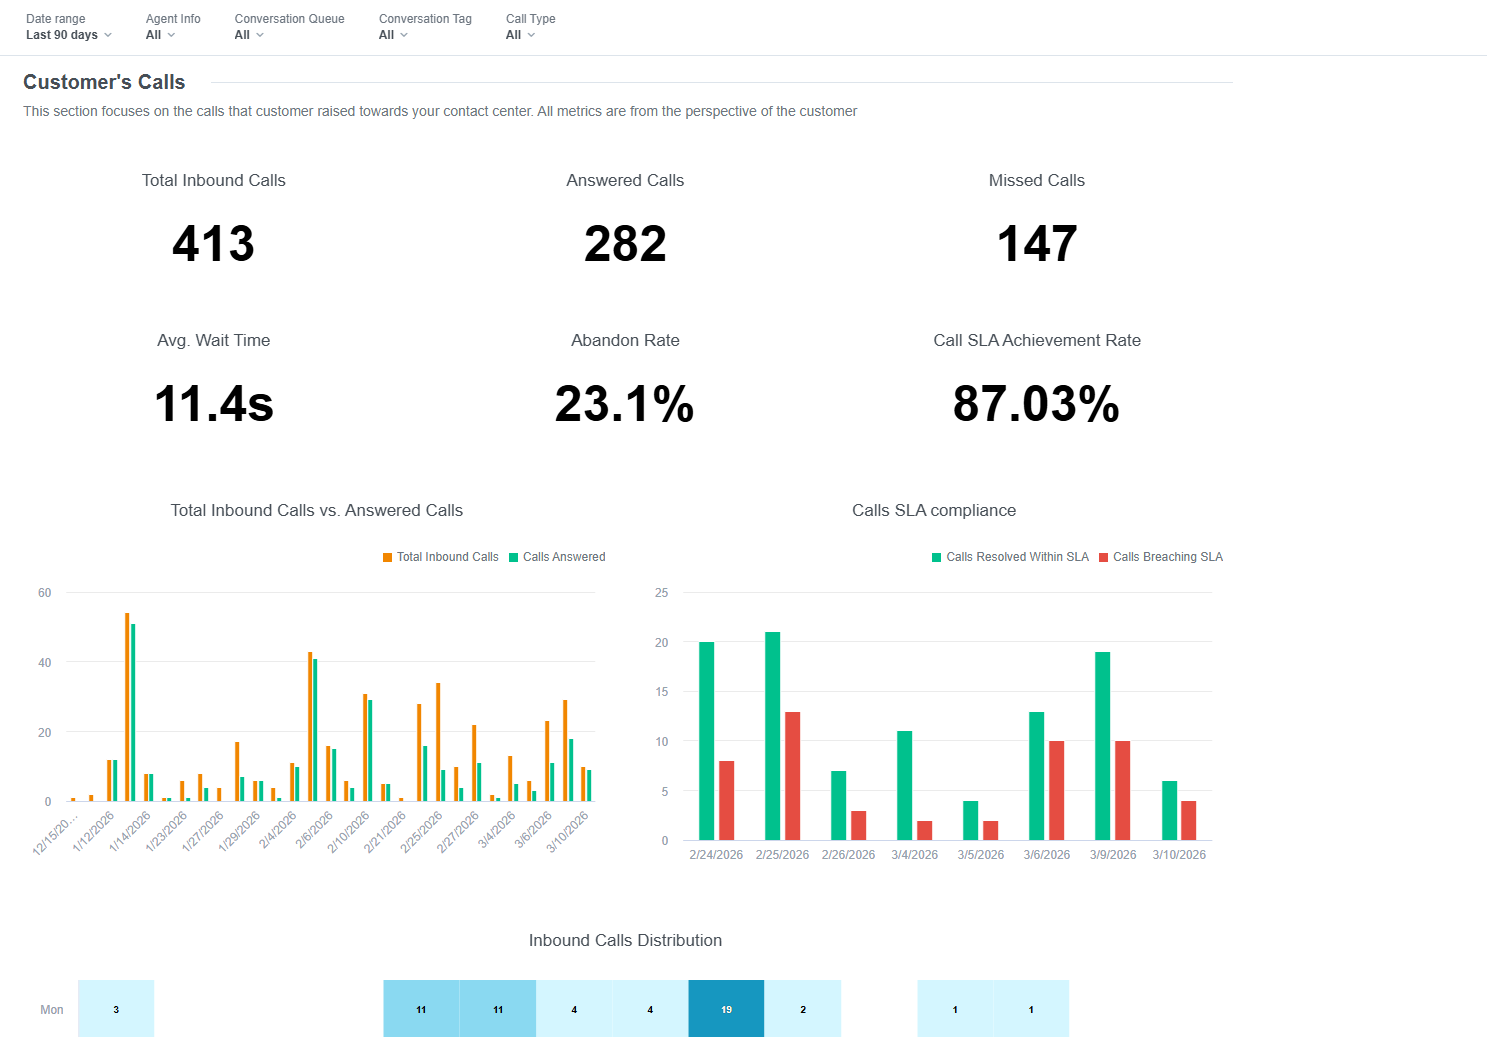
Task: Expand the Conversation Tag filter
Action: coord(391,34)
